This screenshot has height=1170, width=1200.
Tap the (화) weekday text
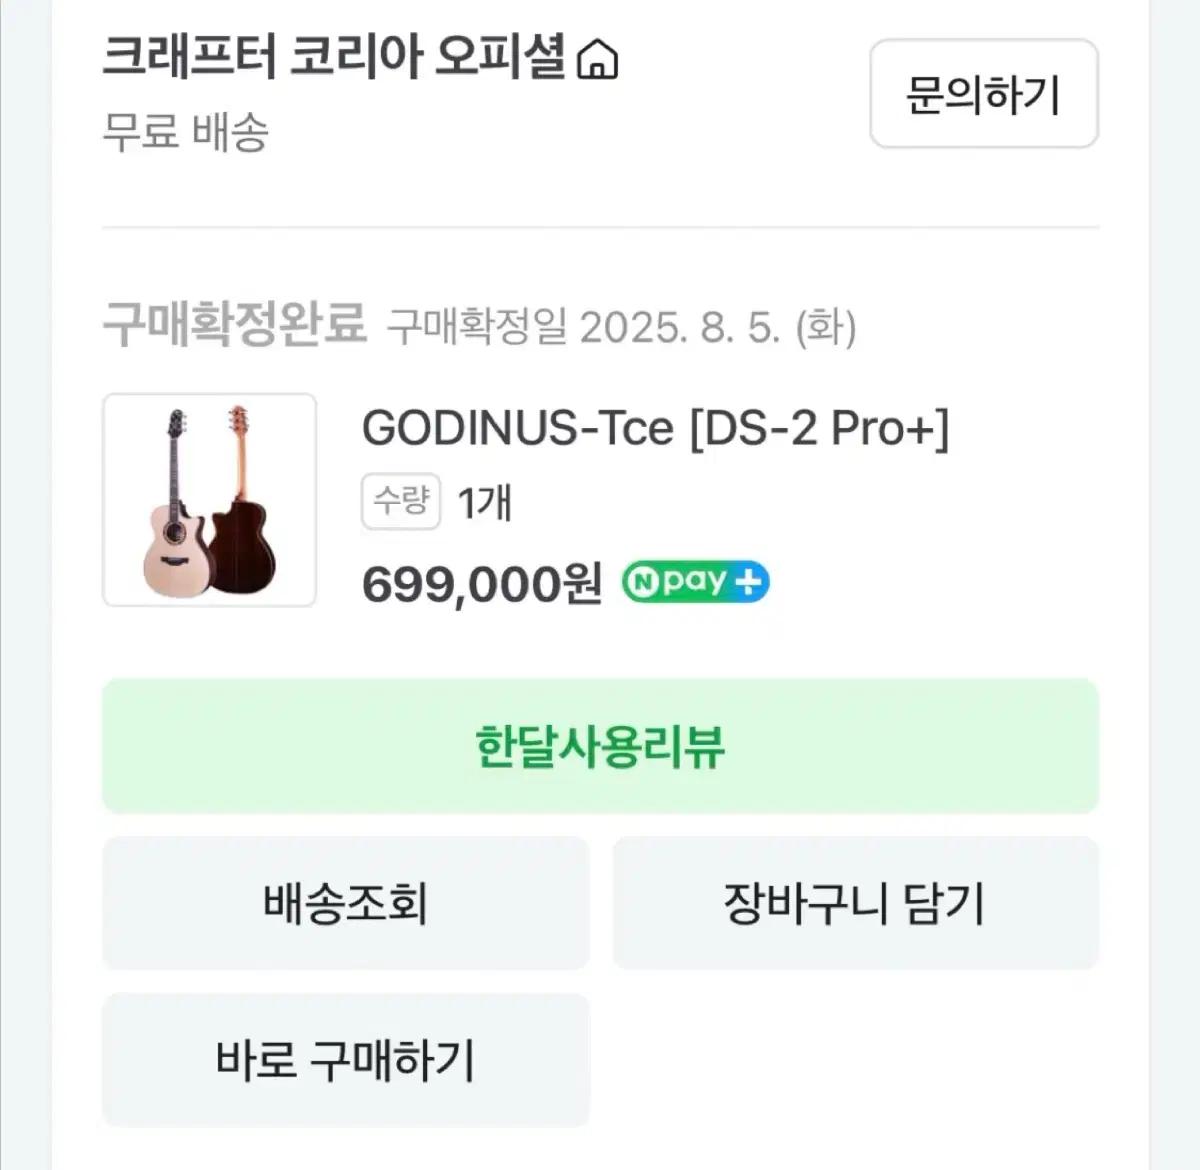(825, 326)
